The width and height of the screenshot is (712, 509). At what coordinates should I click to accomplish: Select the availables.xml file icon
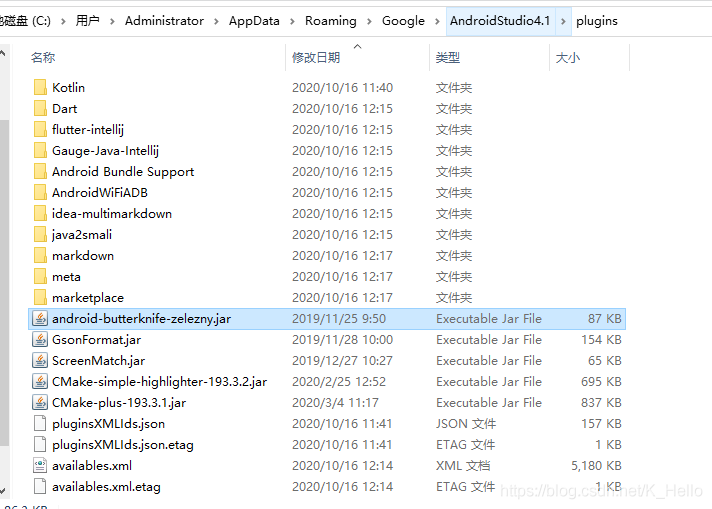tap(40, 465)
